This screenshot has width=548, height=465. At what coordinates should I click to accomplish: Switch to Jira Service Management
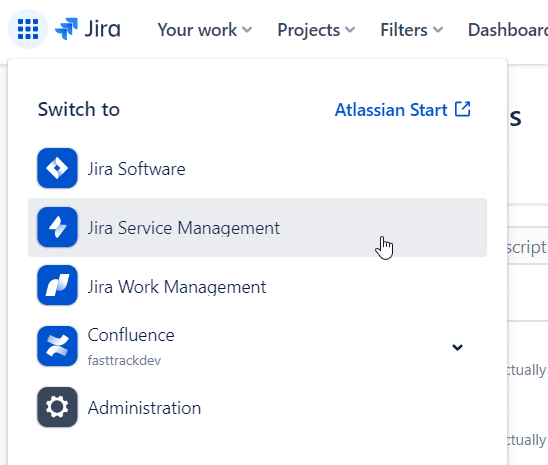point(257,227)
